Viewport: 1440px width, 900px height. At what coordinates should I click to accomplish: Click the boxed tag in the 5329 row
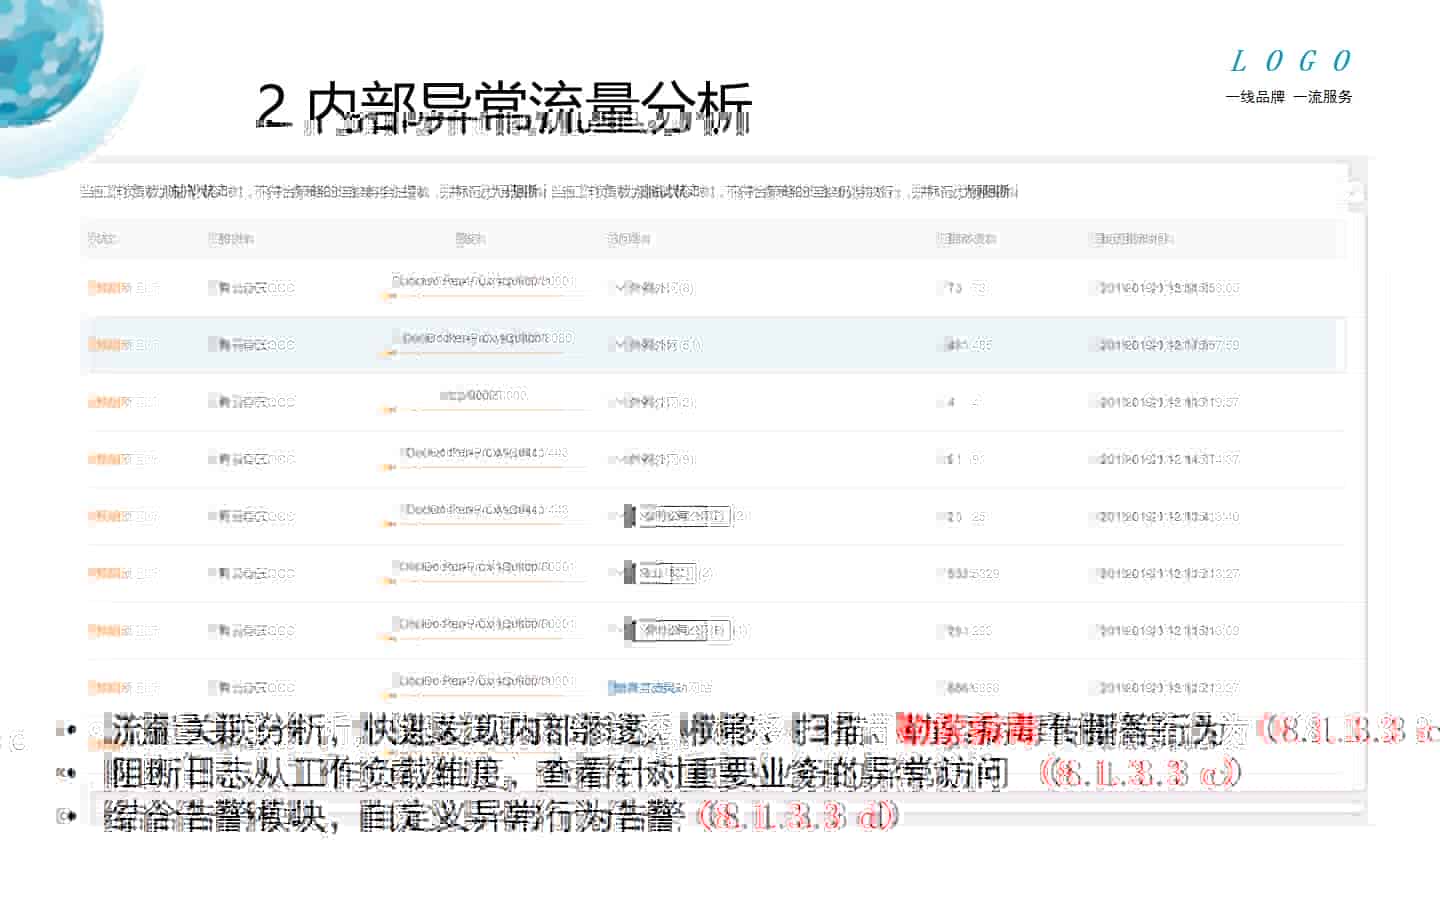660,574
